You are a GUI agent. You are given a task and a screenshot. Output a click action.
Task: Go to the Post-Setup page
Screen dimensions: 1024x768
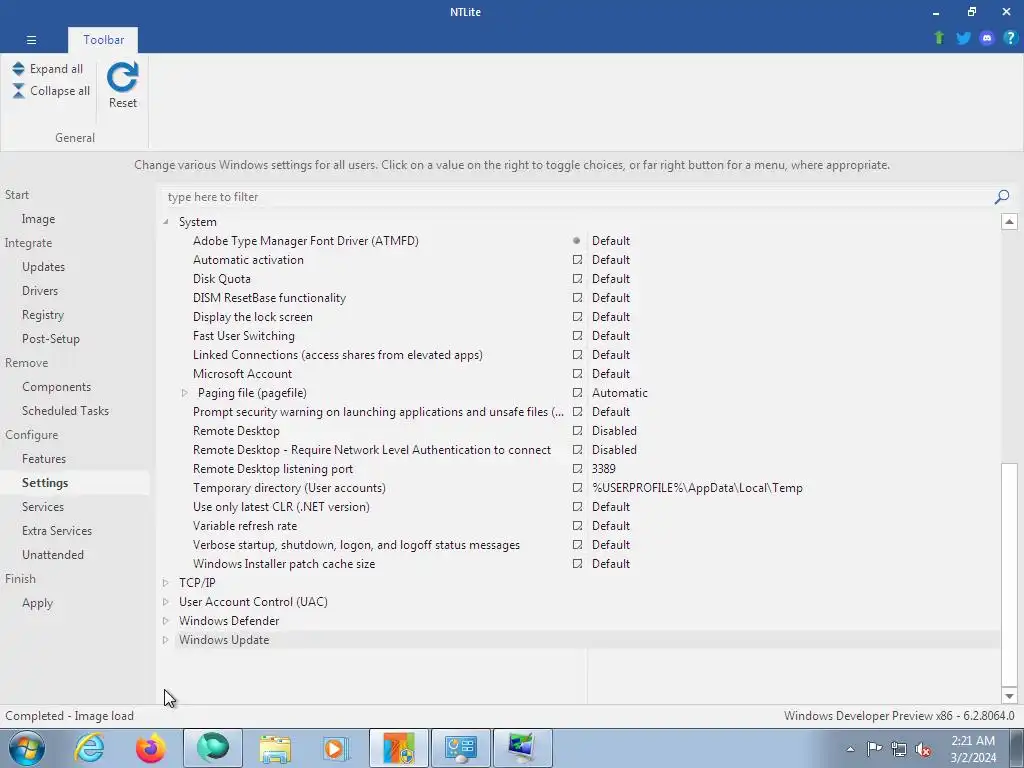(50, 339)
